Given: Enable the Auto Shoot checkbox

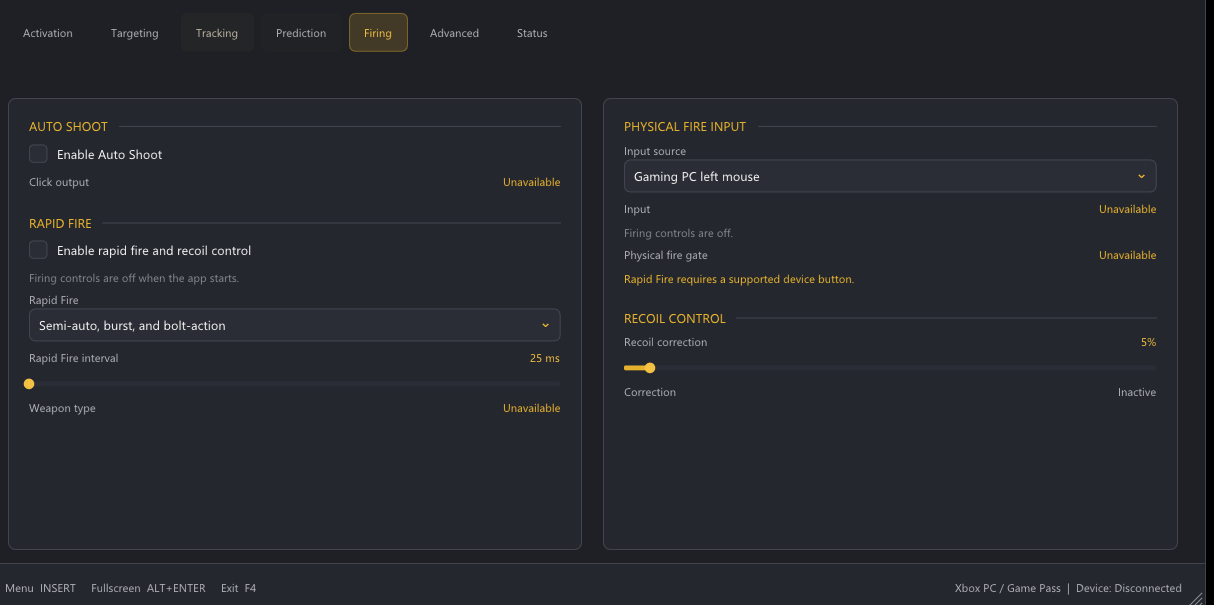Looking at the screenshot, I should (38, 154).
